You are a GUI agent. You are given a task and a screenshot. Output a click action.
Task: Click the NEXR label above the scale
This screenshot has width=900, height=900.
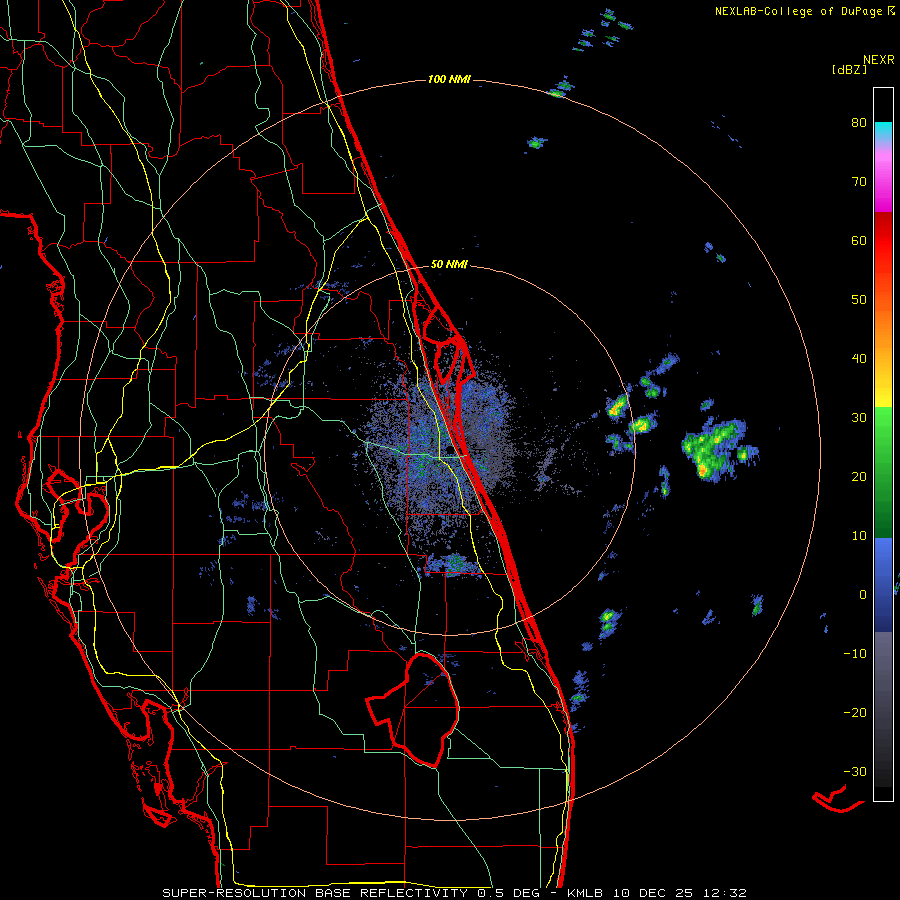click(x=879, y=60)
